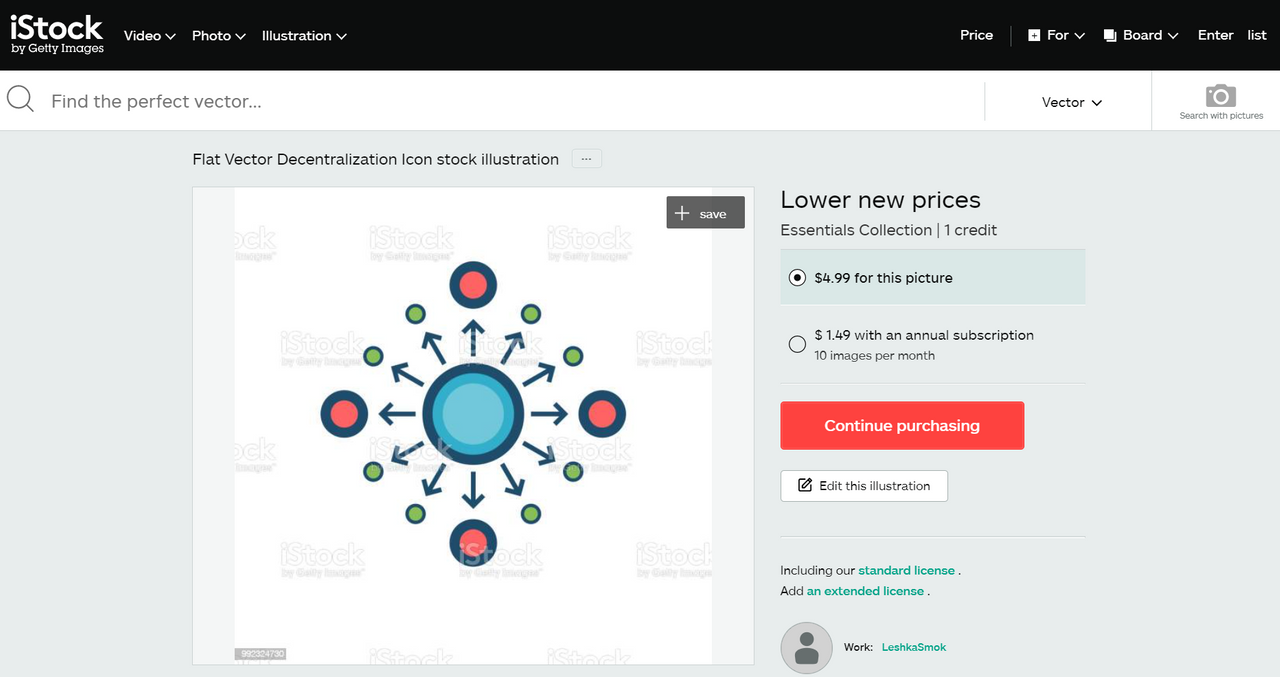
Task: Click the pencil edit icon
Action: coord(805,486)
